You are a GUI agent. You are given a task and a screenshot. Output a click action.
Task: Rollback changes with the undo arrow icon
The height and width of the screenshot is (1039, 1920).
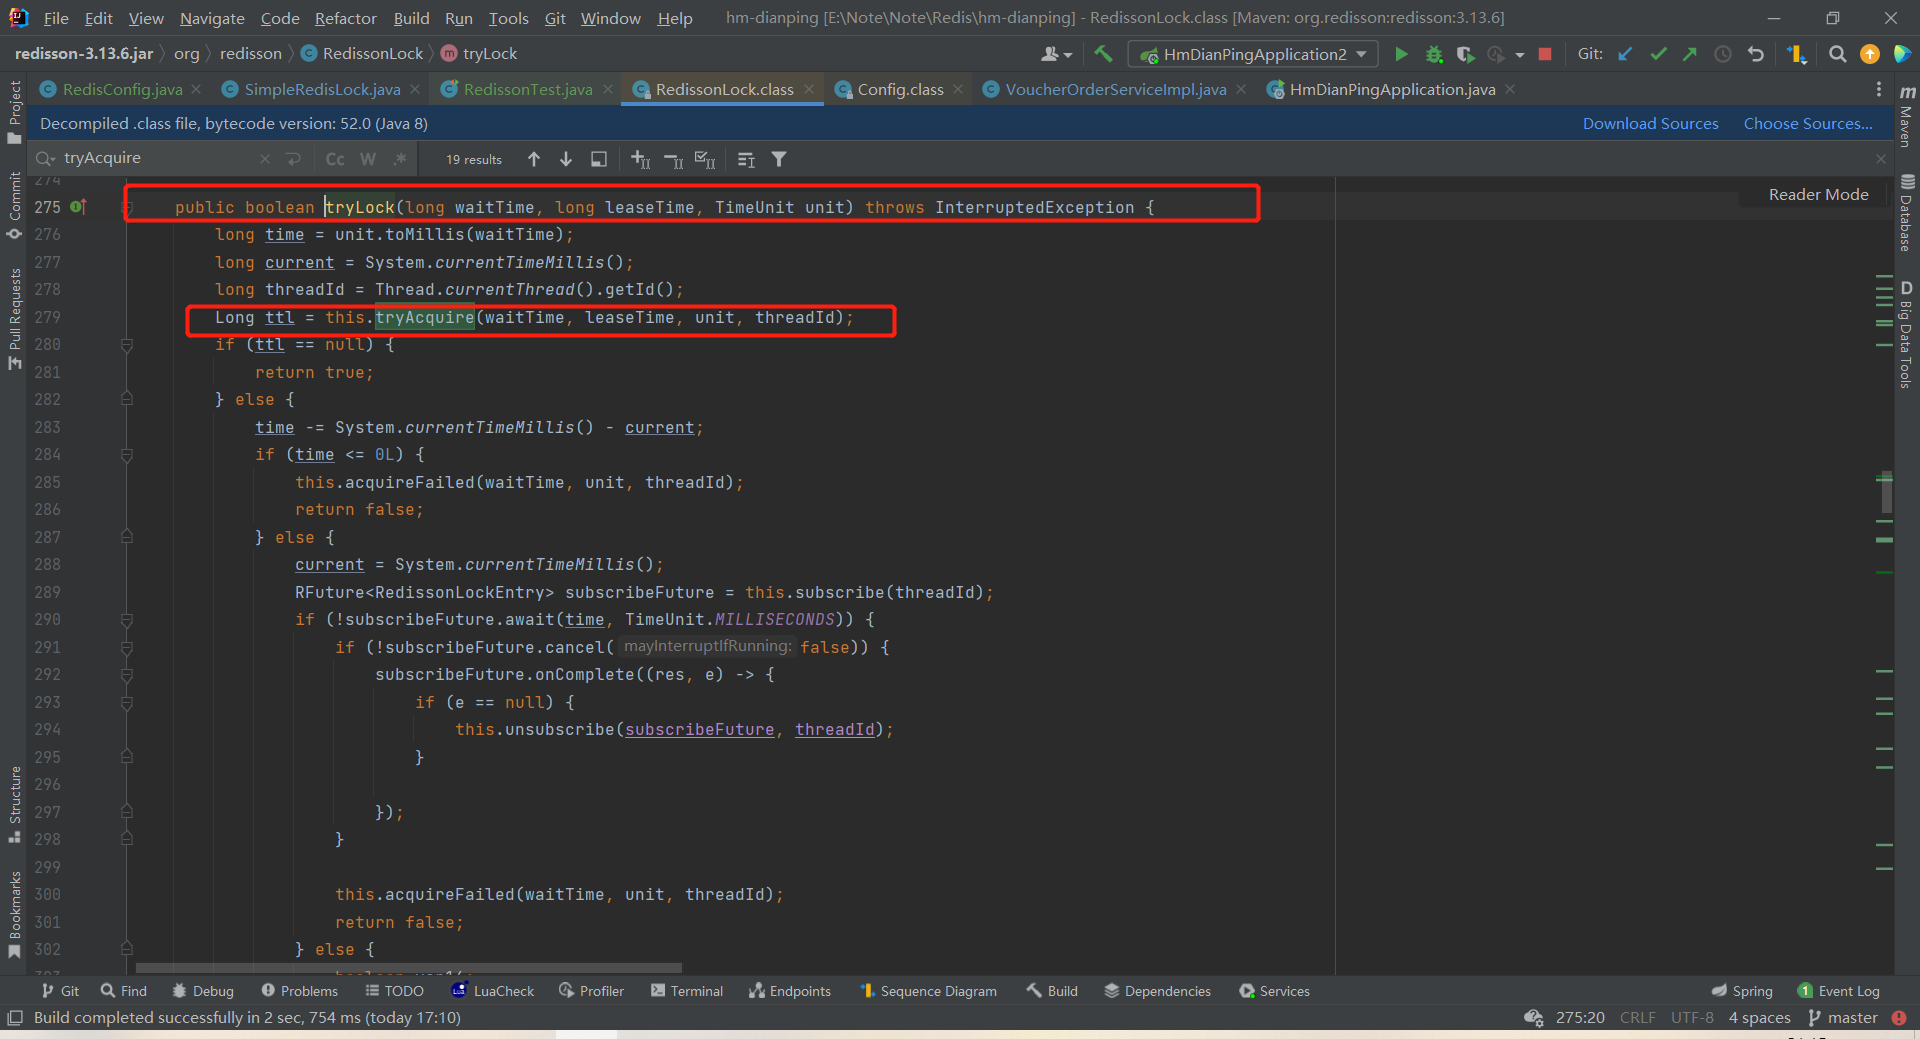click(1756, 54)
